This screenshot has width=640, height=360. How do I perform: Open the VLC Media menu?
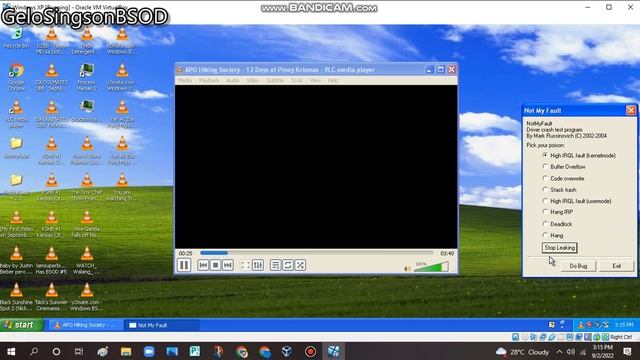tap(185, 80)
